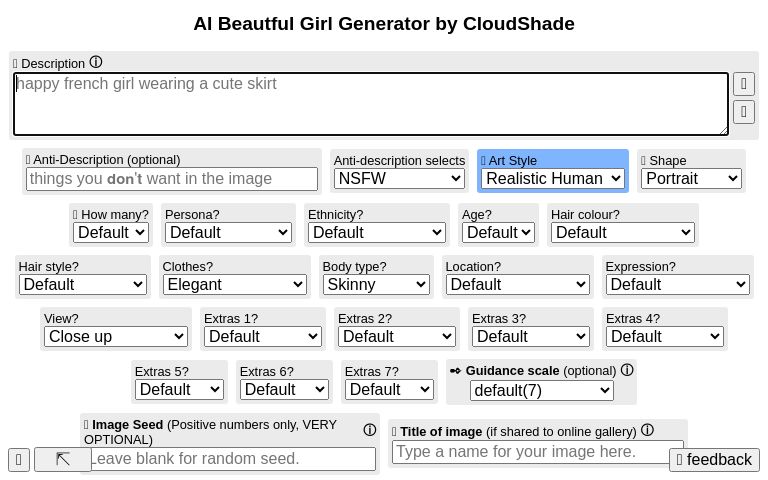Open the Clothes dropdown set to Elegant
Screen dimensions: 768x480
[235, 284]
